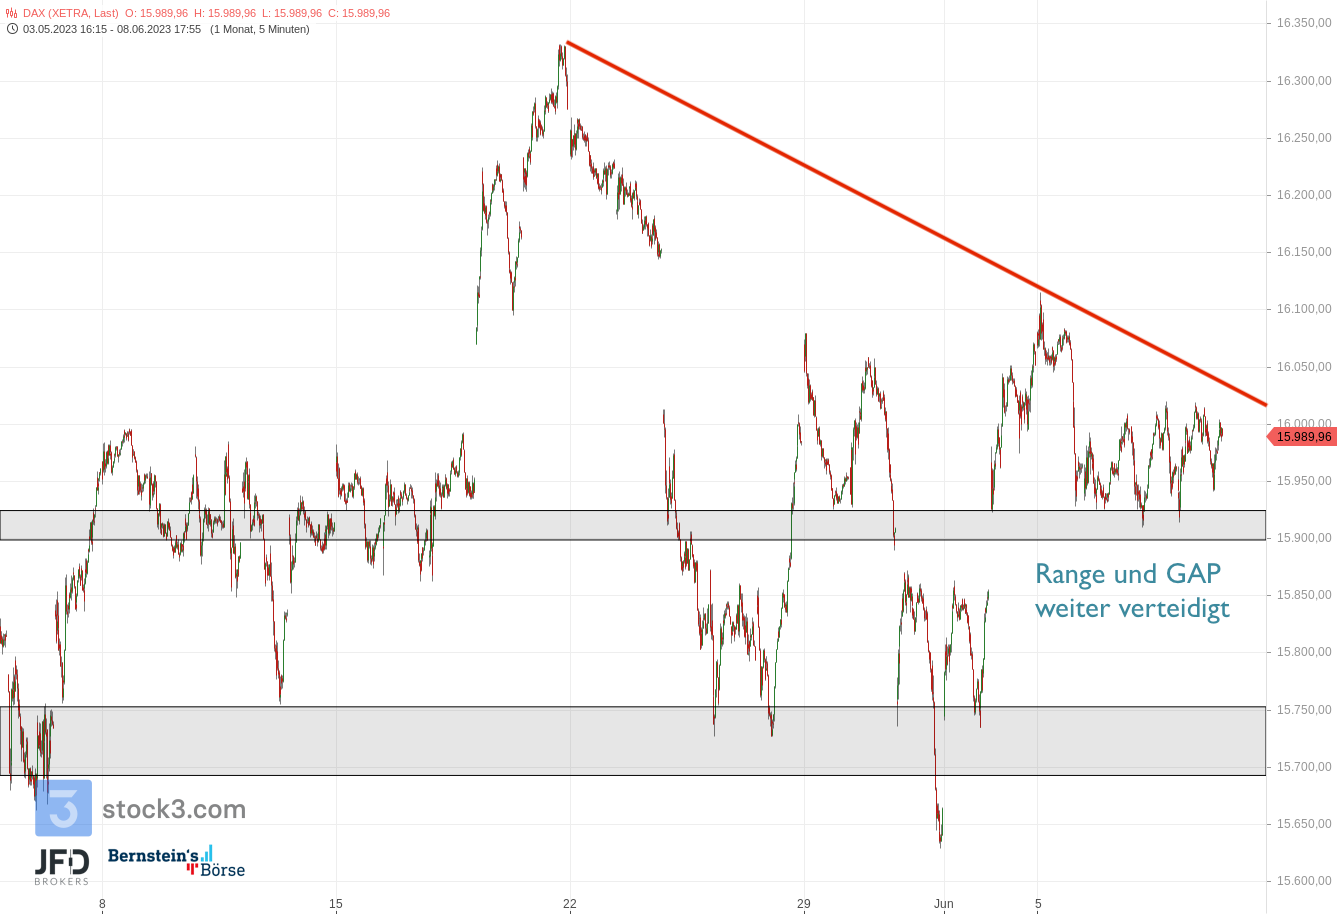This screenshot has height=914, width=1337.
Task: Click the 29 date marker on time axis
Action: (x=804, y=904)
